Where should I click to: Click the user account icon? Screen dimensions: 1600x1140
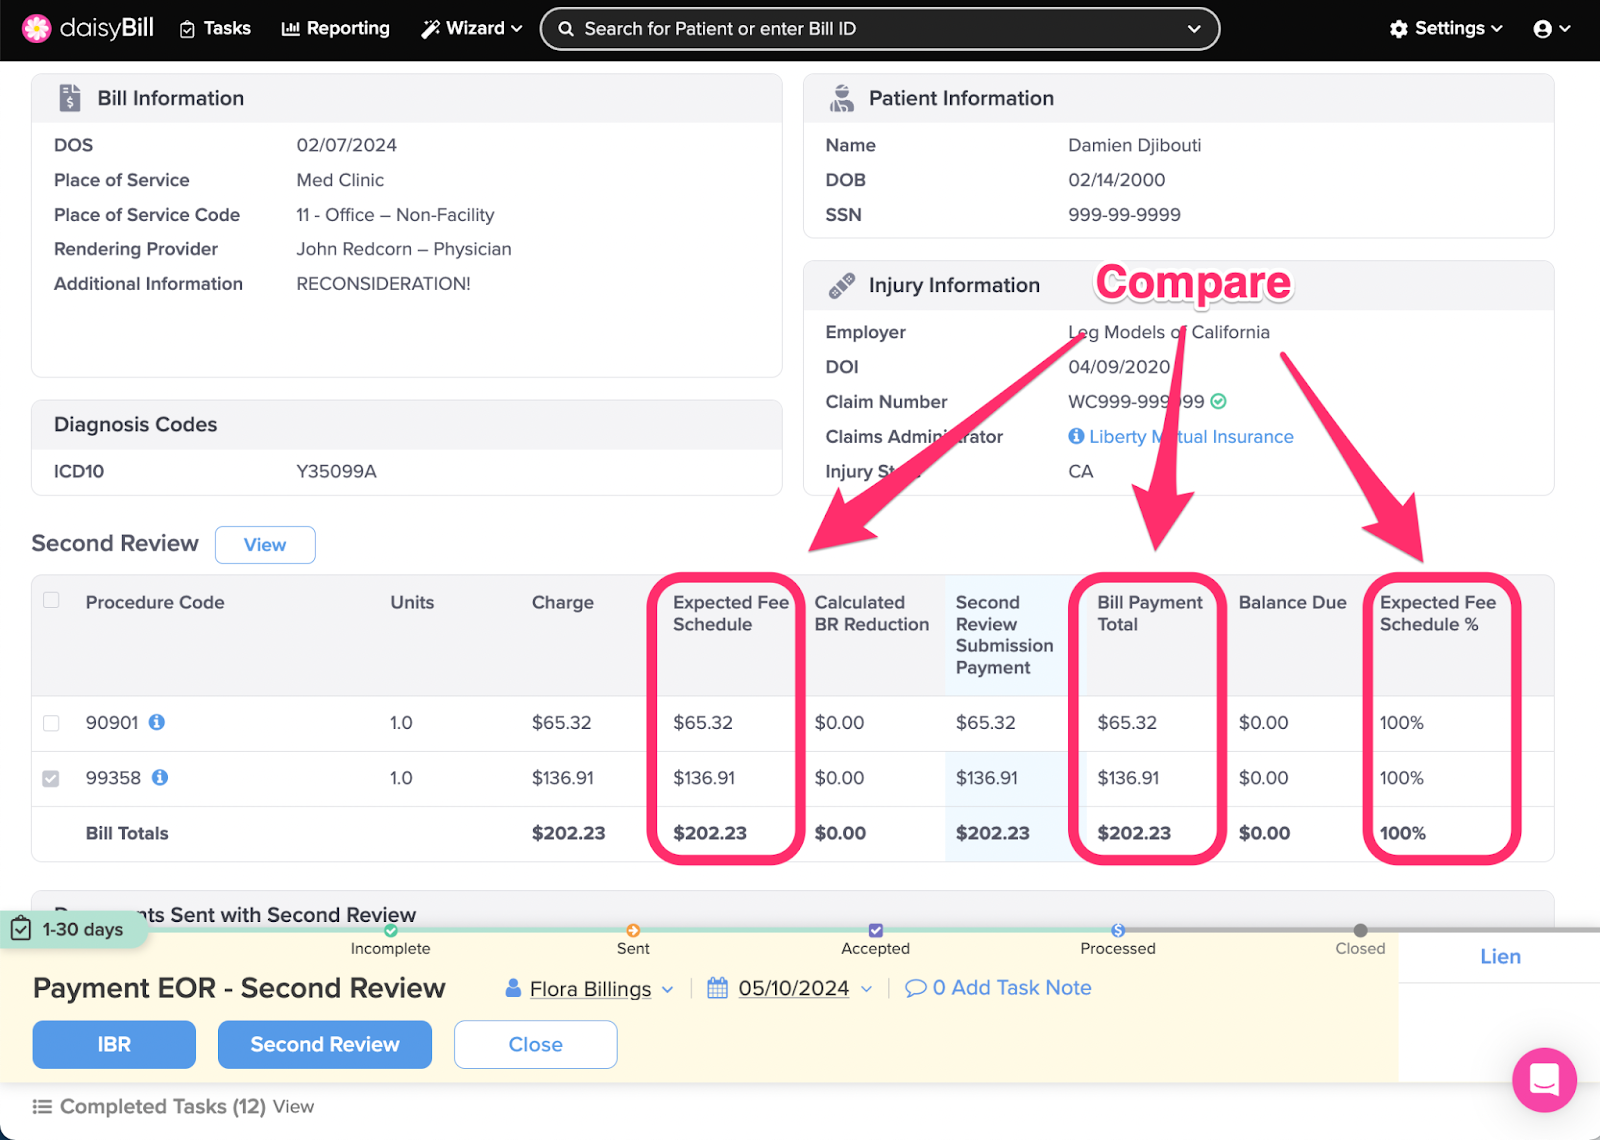(x=1549, y=28)
